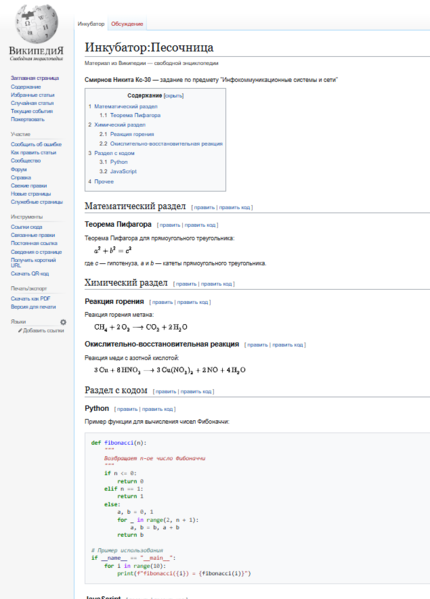This screenshot has height=599, width=430.
Task: Click the Пожертвовать link
Action: coord(27,119)
